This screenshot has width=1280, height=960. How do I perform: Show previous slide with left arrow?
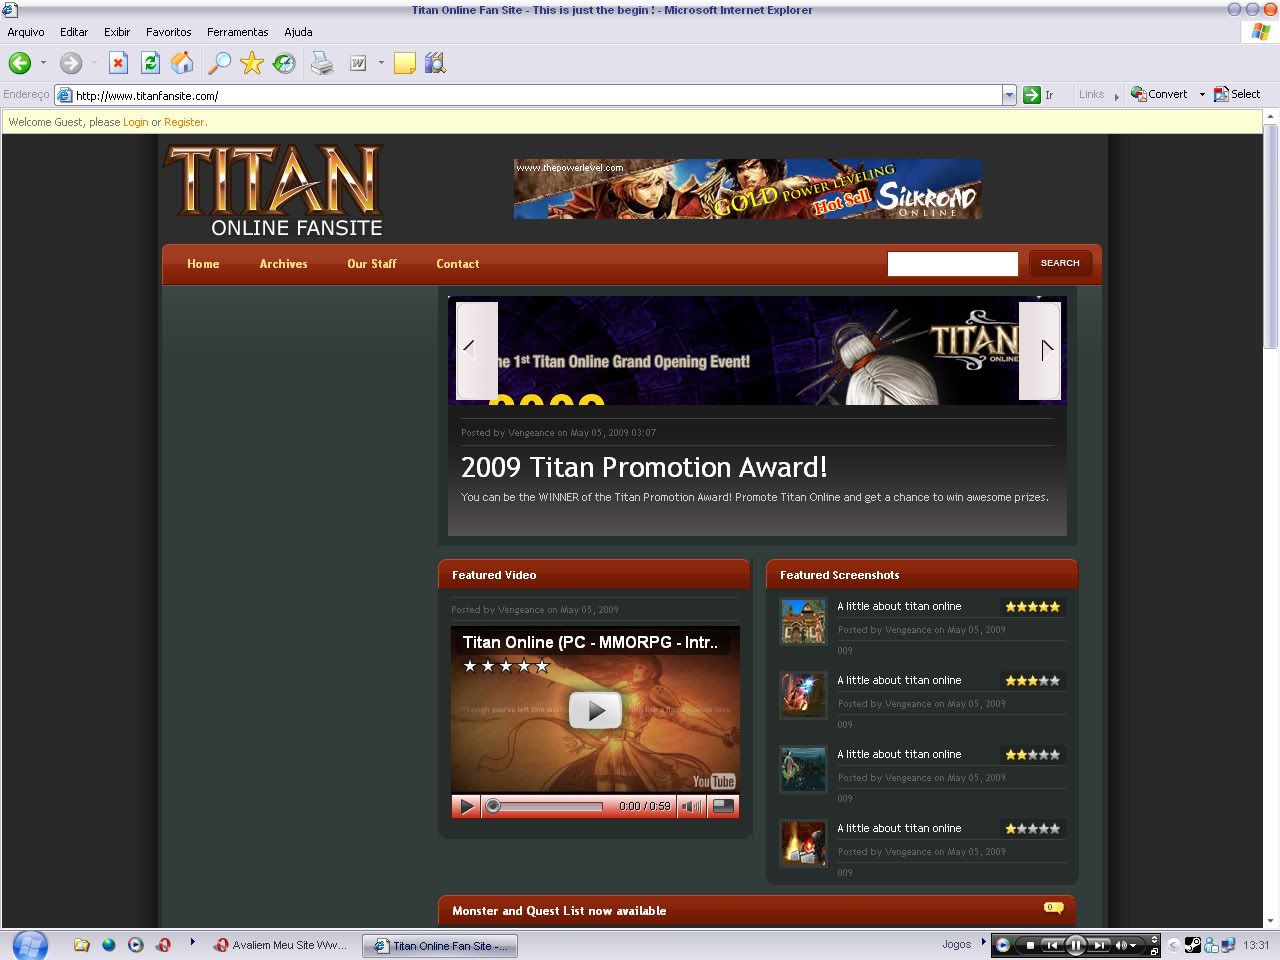(x=477, y=350)
